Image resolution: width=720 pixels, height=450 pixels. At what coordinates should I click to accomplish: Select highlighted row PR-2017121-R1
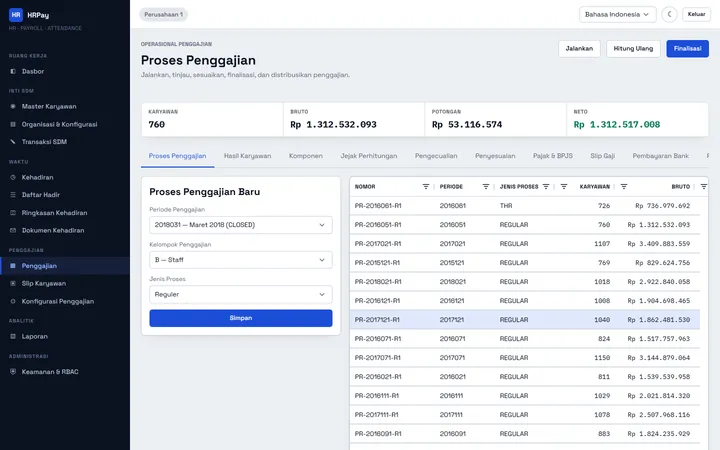(525, 320)
